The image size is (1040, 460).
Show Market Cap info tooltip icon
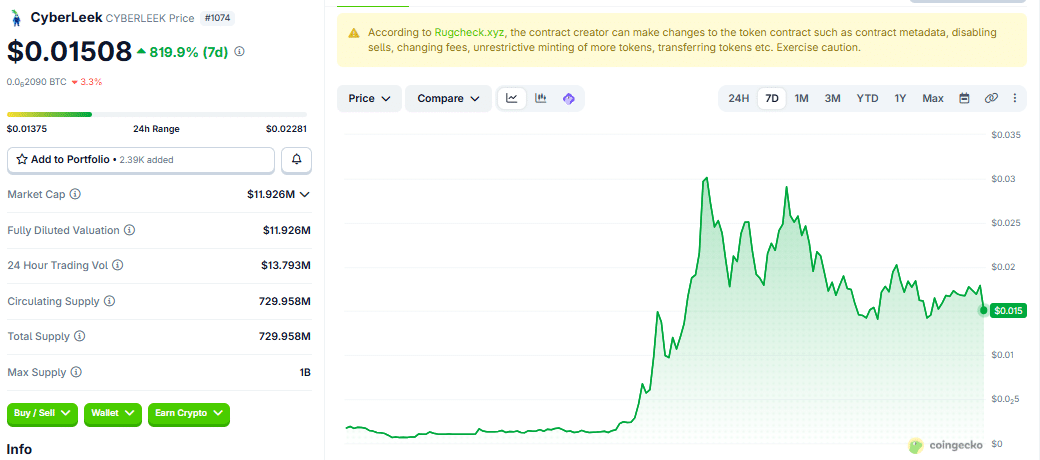[76, 194]
